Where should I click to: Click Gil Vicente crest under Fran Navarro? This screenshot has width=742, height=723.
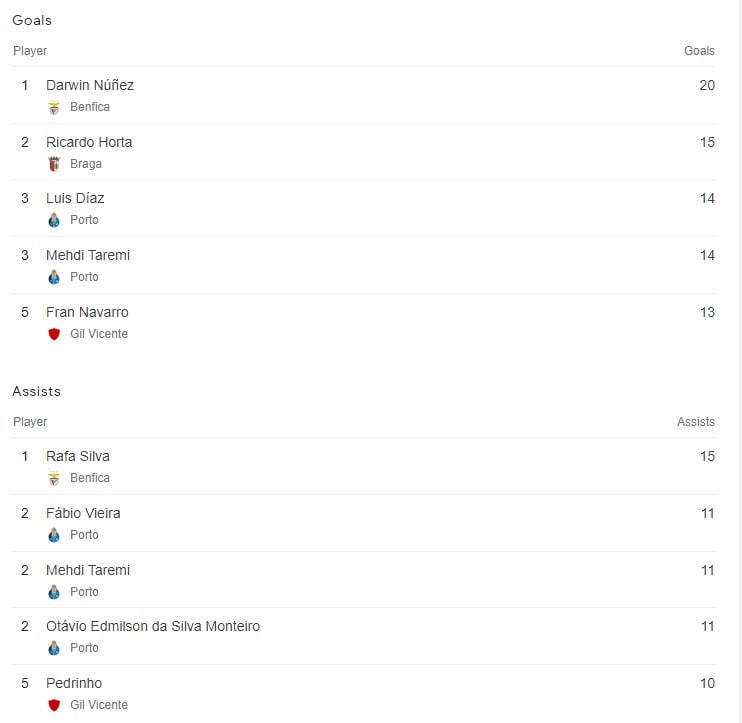[54, 334]
